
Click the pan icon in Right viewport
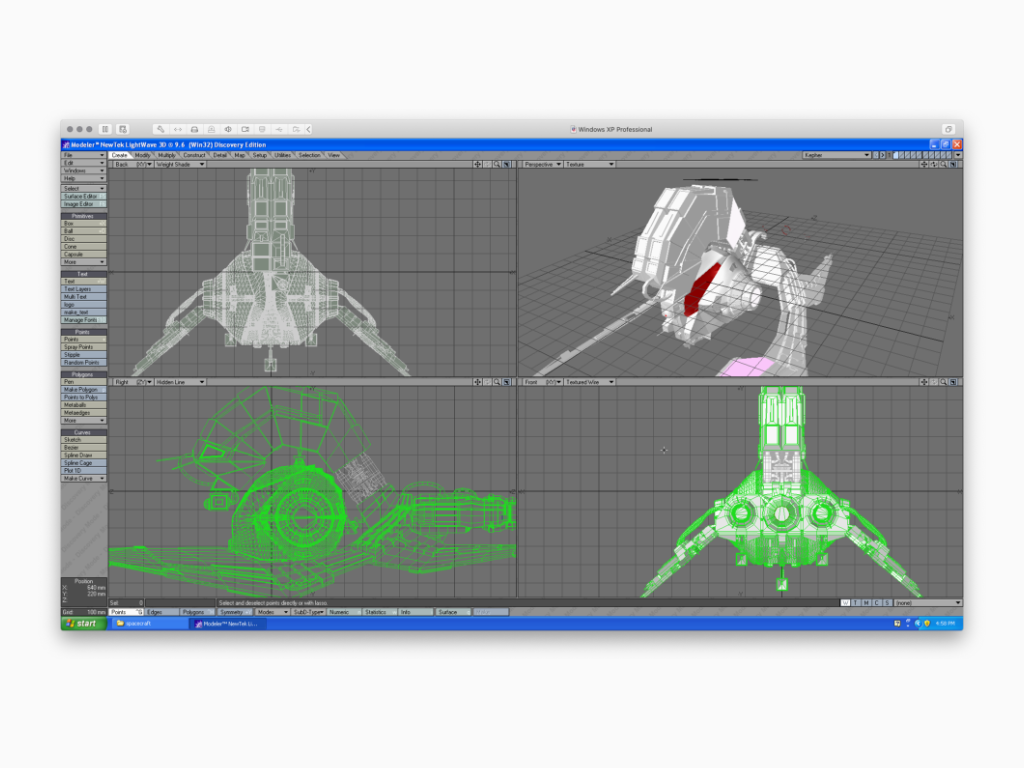pos(477,382)
